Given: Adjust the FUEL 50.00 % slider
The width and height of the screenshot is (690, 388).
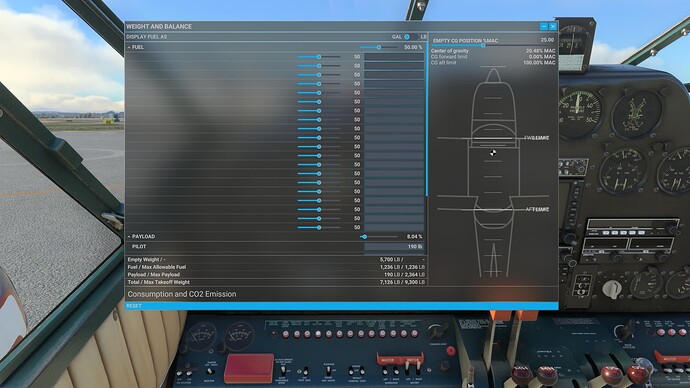Looking at the screenshot, I should pos(378,47).
